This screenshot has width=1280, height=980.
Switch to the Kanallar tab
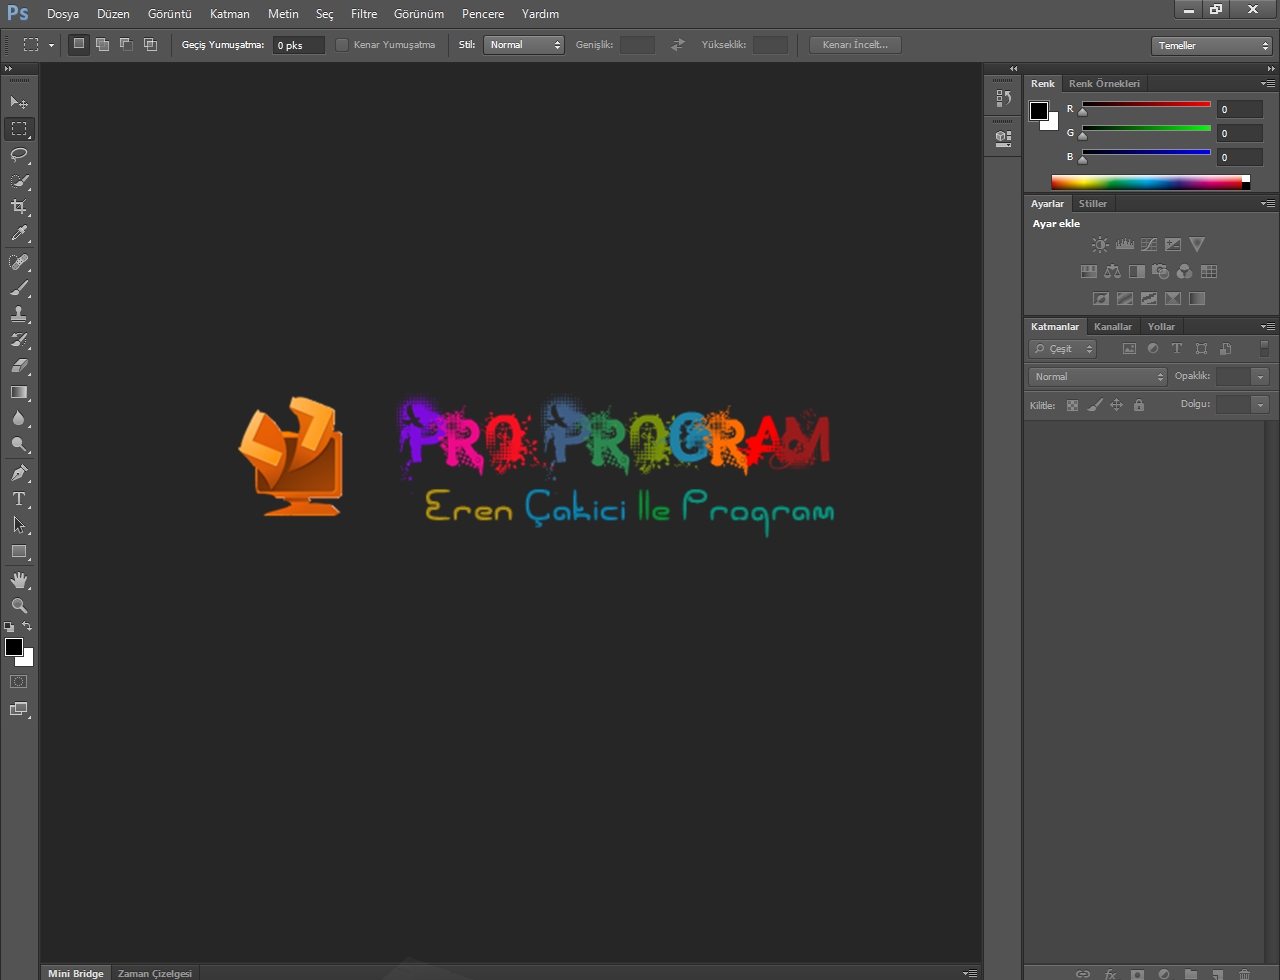(x=1113, y=327)
